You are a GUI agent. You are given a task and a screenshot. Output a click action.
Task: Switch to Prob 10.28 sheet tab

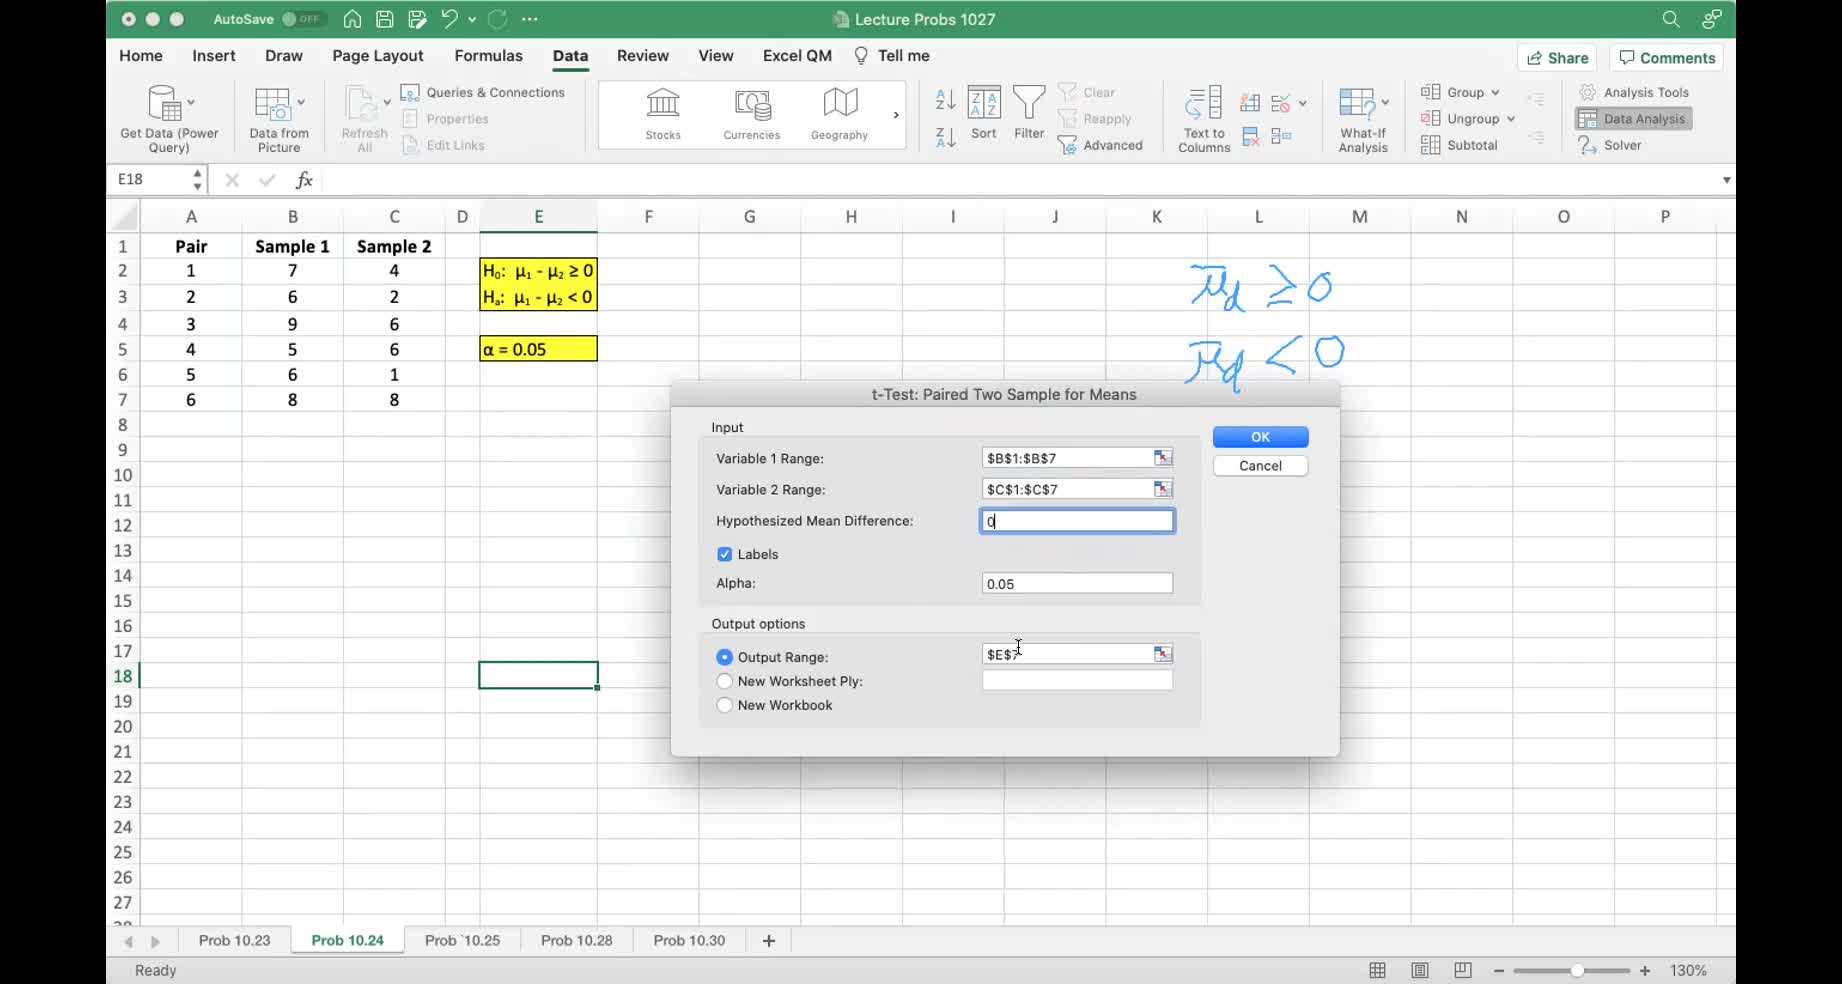click(576, 940)
